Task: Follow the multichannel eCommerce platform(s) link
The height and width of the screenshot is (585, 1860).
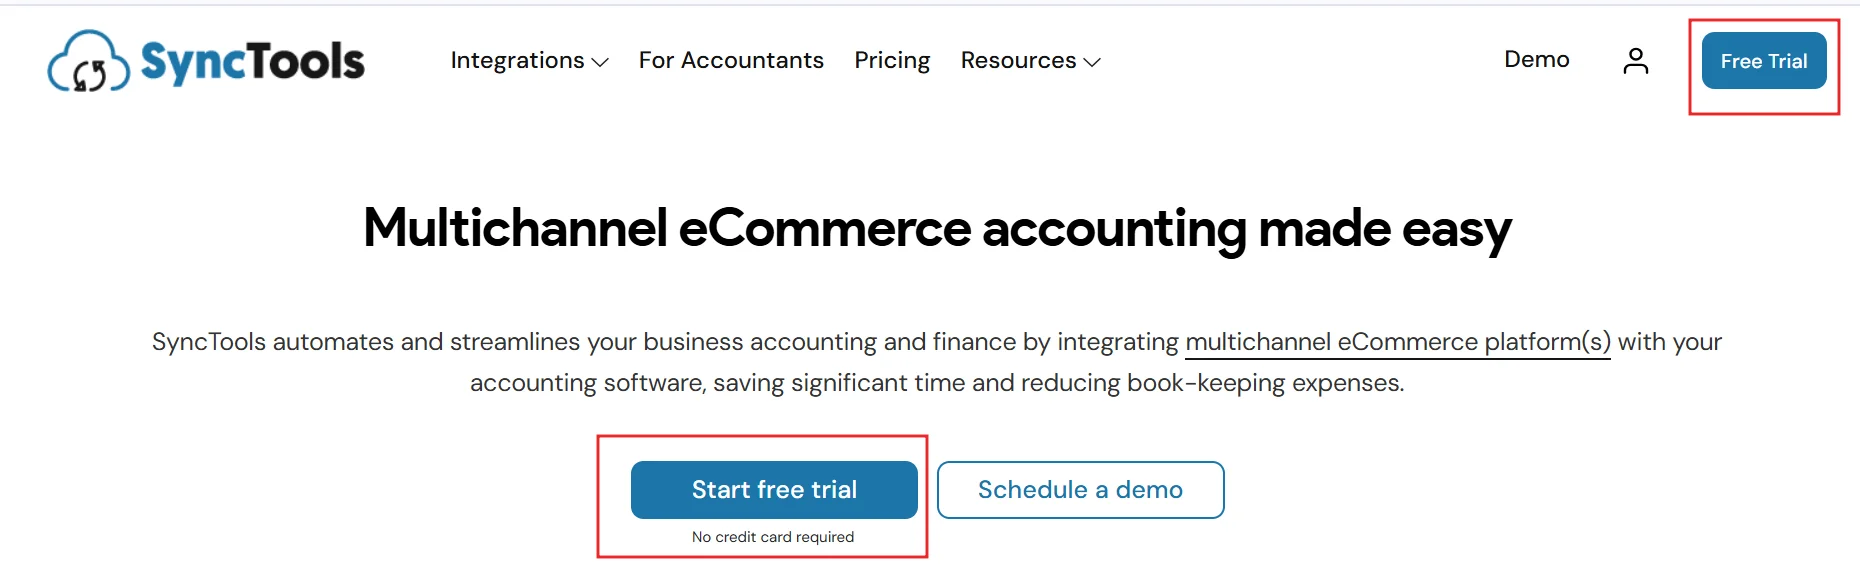Action: pyautogui.click(x=1397, y=342)
